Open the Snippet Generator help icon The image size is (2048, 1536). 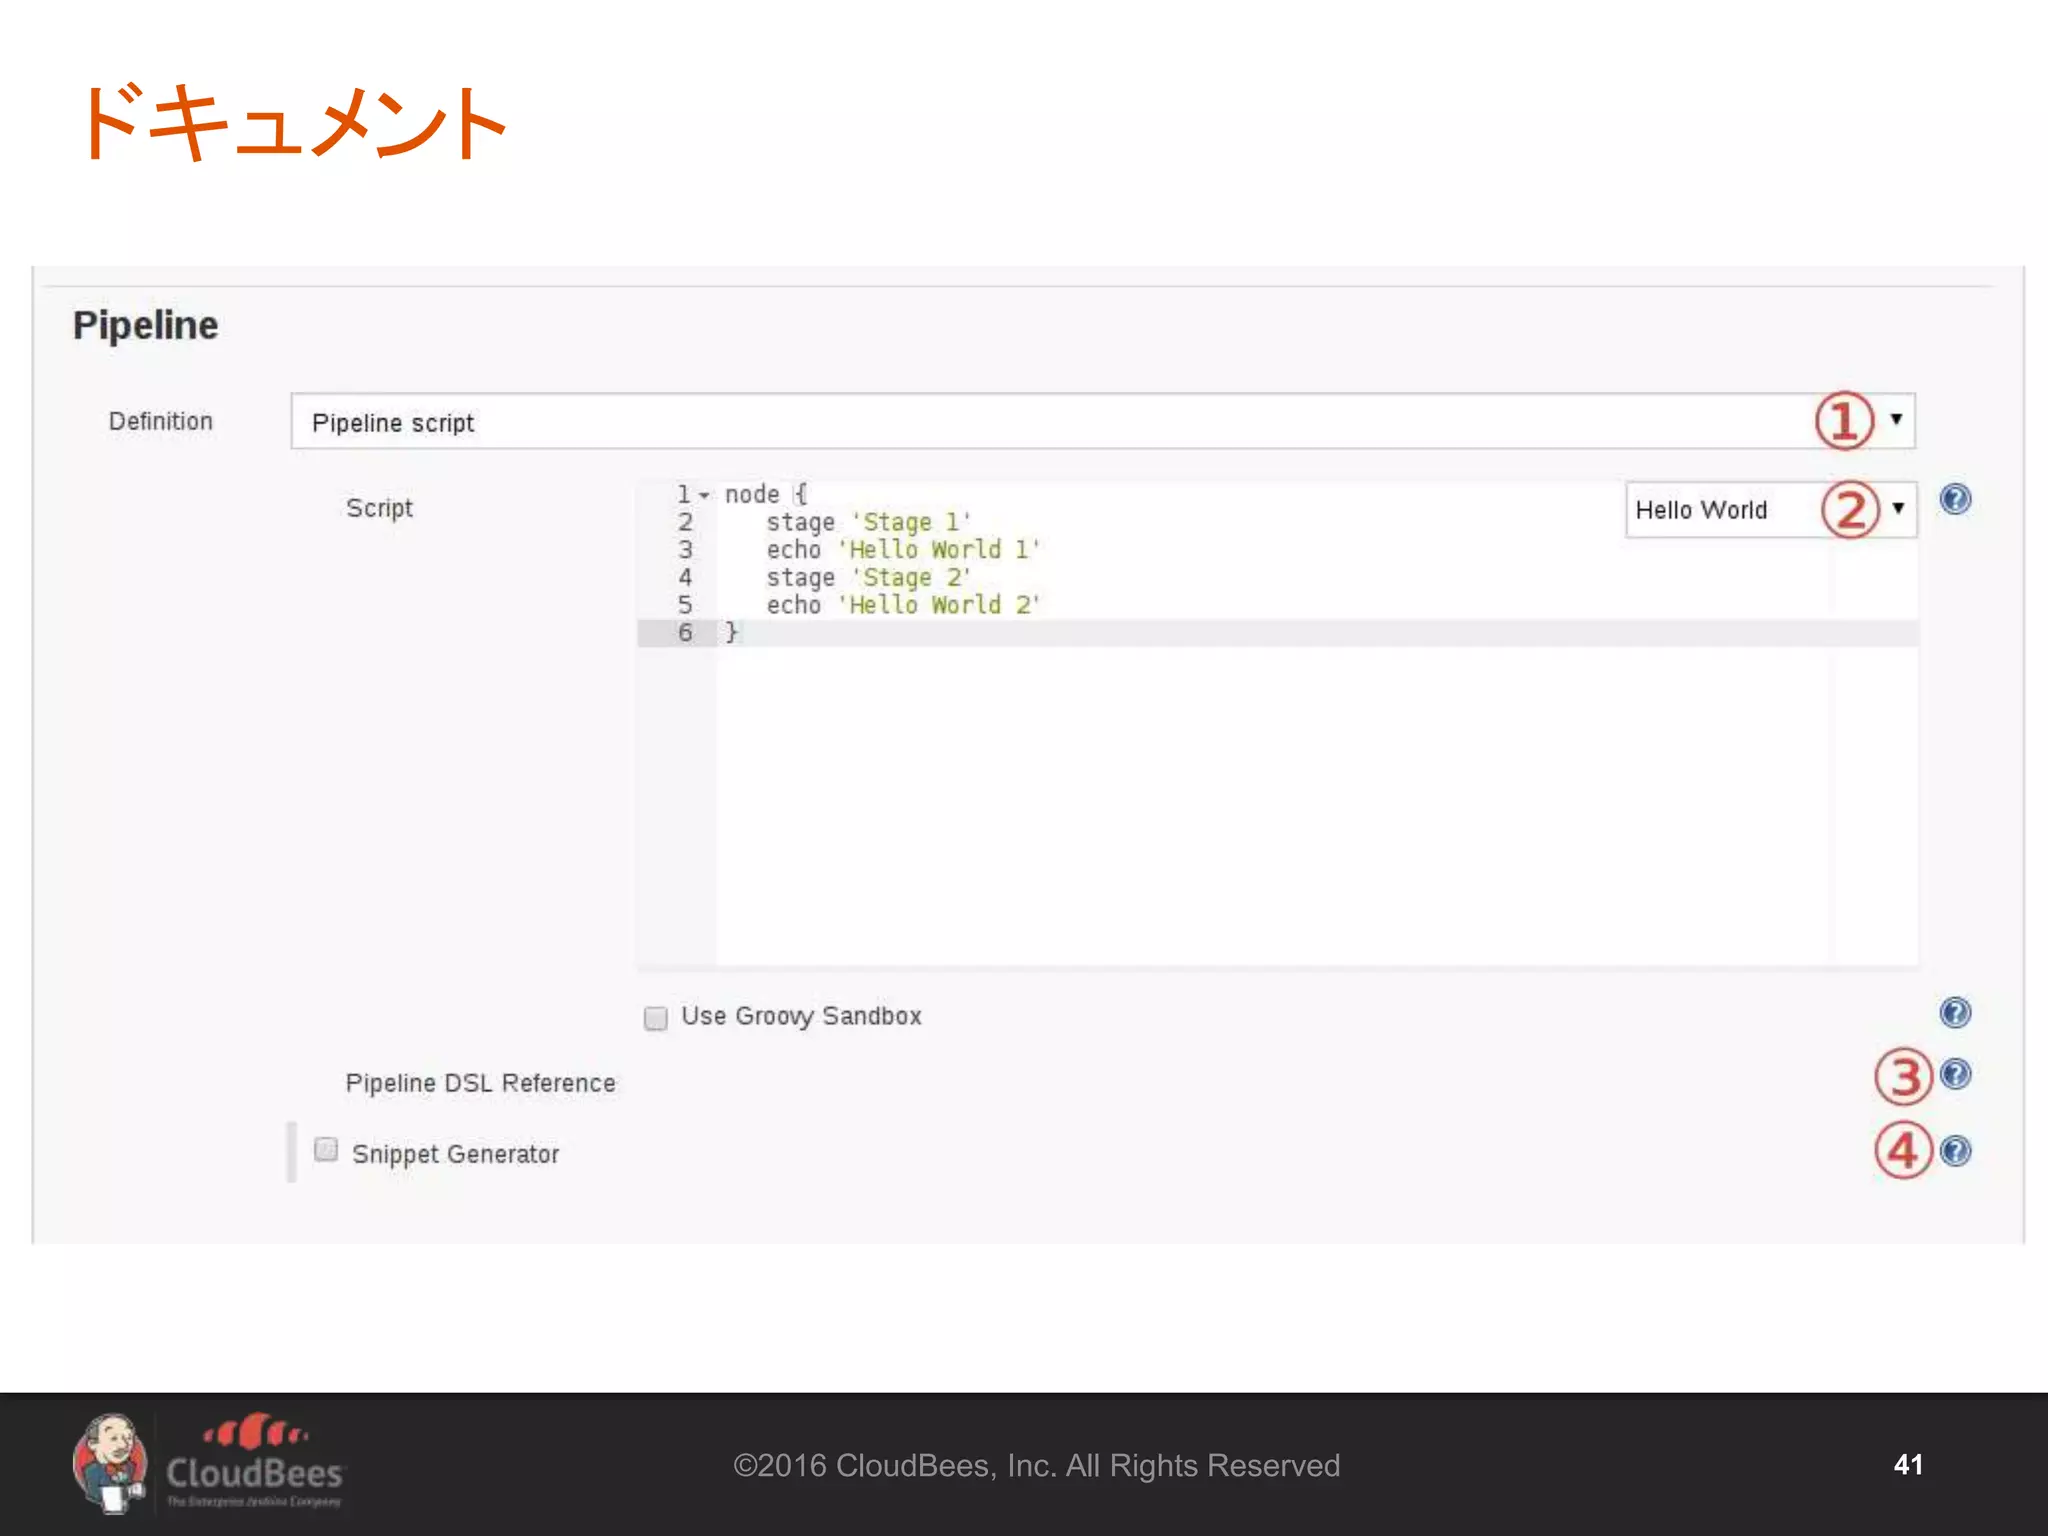coord(1955,1152)
